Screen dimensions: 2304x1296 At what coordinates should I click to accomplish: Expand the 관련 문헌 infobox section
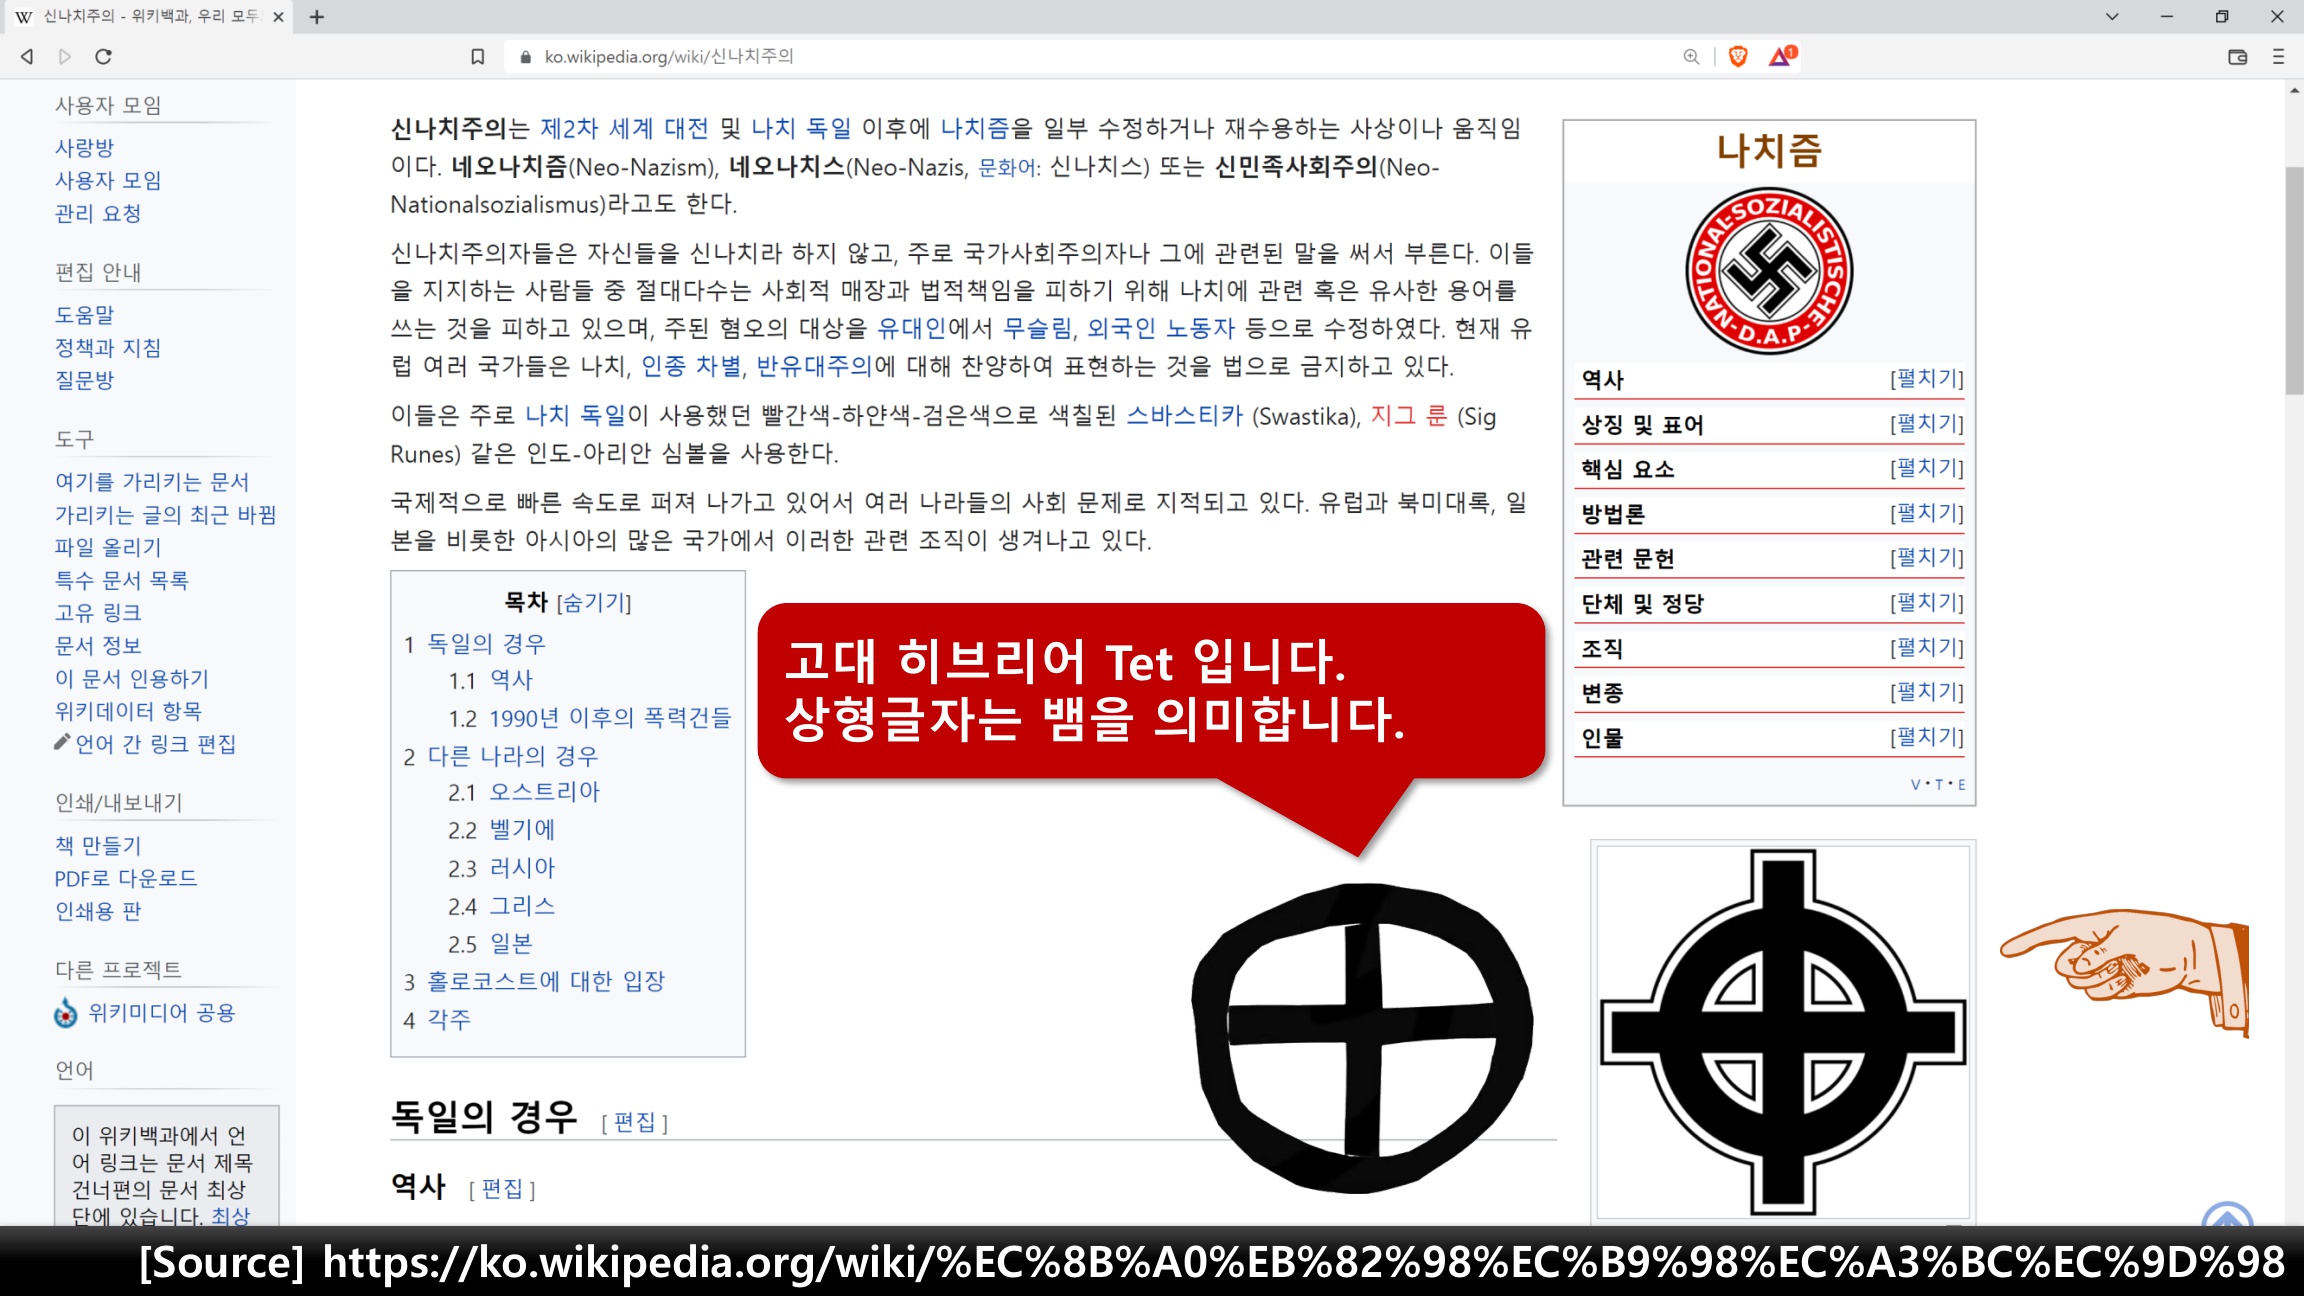coord(1927,558)
